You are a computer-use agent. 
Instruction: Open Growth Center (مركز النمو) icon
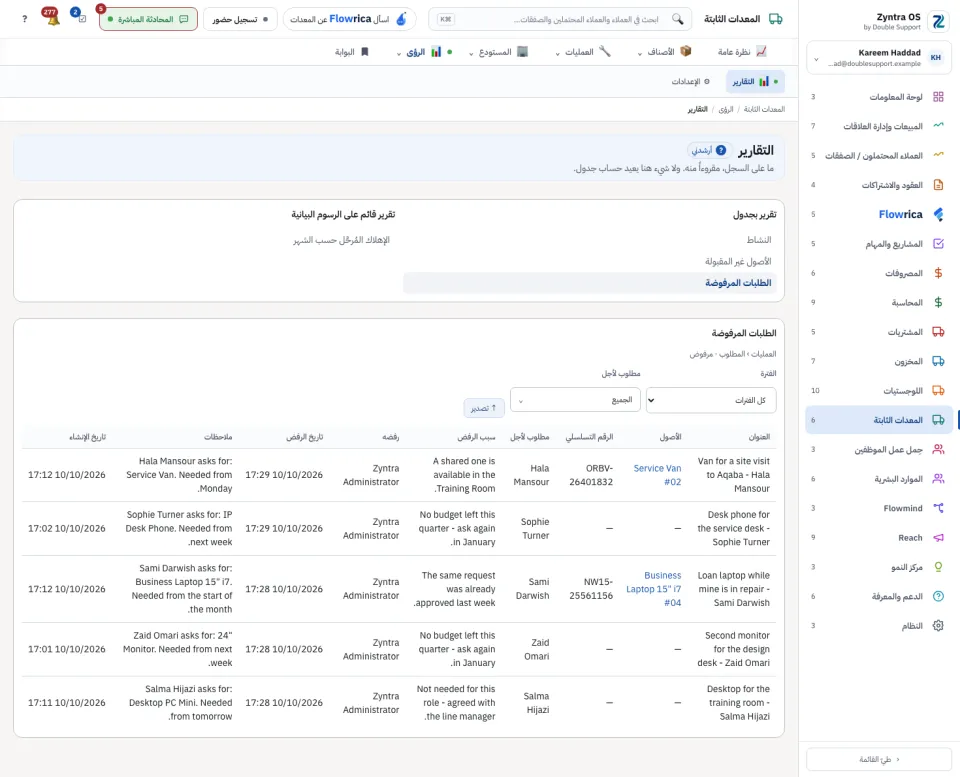[938, 567]
